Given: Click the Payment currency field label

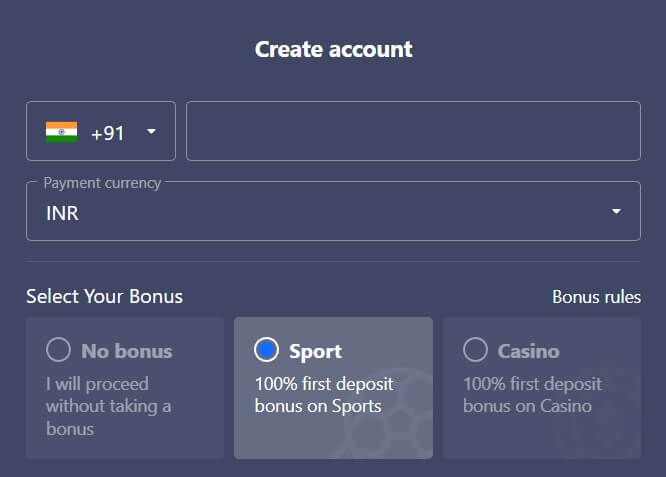Looking at the screenshot, I should click(x=102, y=183).
